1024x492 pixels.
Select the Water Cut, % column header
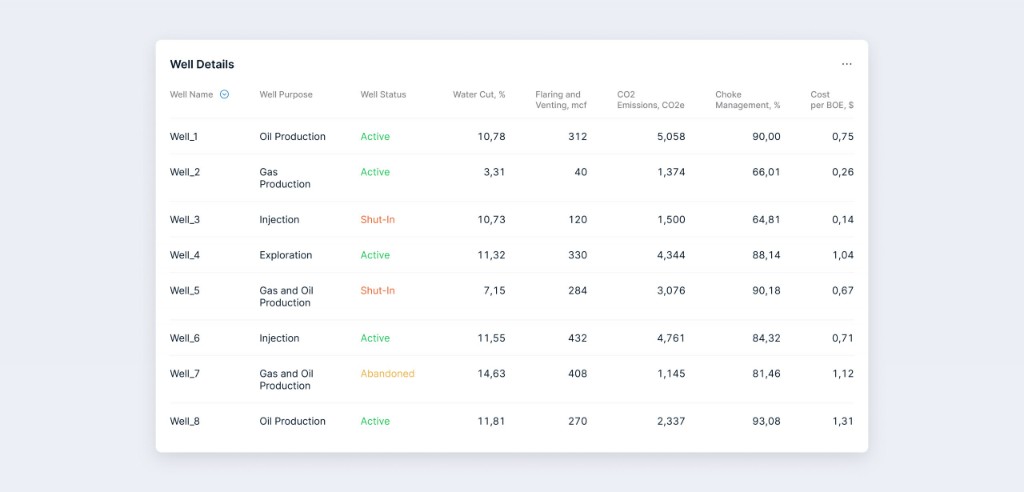(478, 95)
